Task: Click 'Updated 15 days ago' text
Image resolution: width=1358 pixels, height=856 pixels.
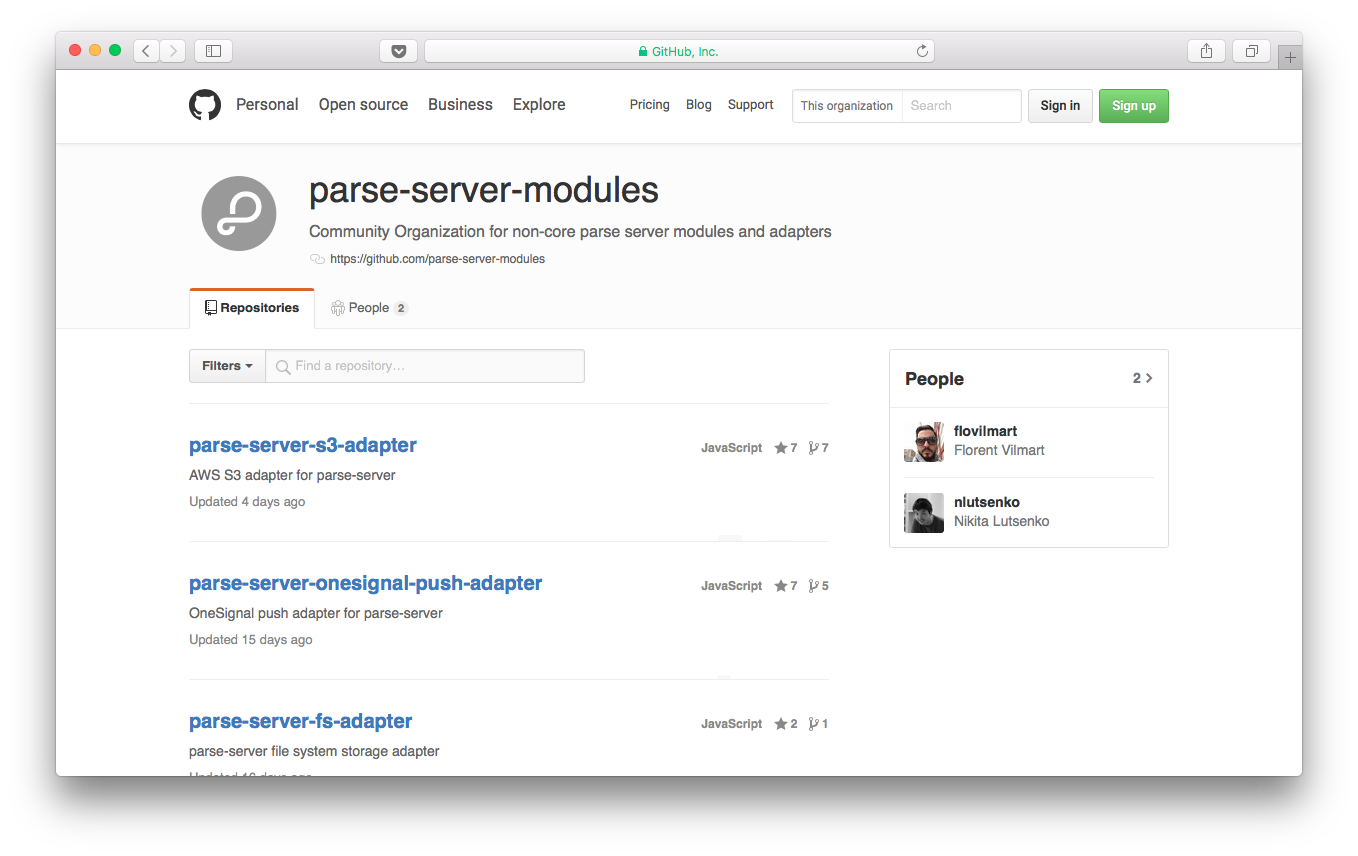Action: click(x=251, y=640)
